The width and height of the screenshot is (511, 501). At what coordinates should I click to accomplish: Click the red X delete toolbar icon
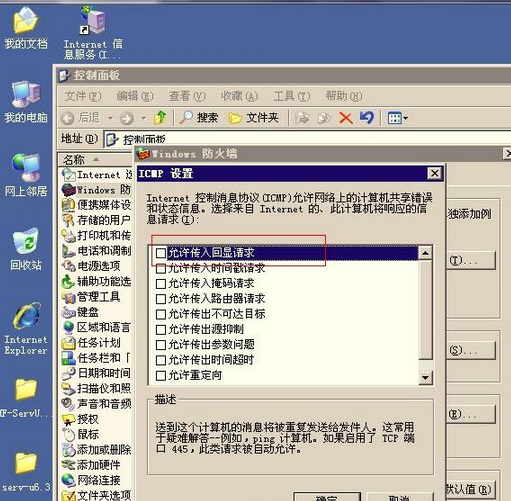pyautogui.click(x=346, y=118)
